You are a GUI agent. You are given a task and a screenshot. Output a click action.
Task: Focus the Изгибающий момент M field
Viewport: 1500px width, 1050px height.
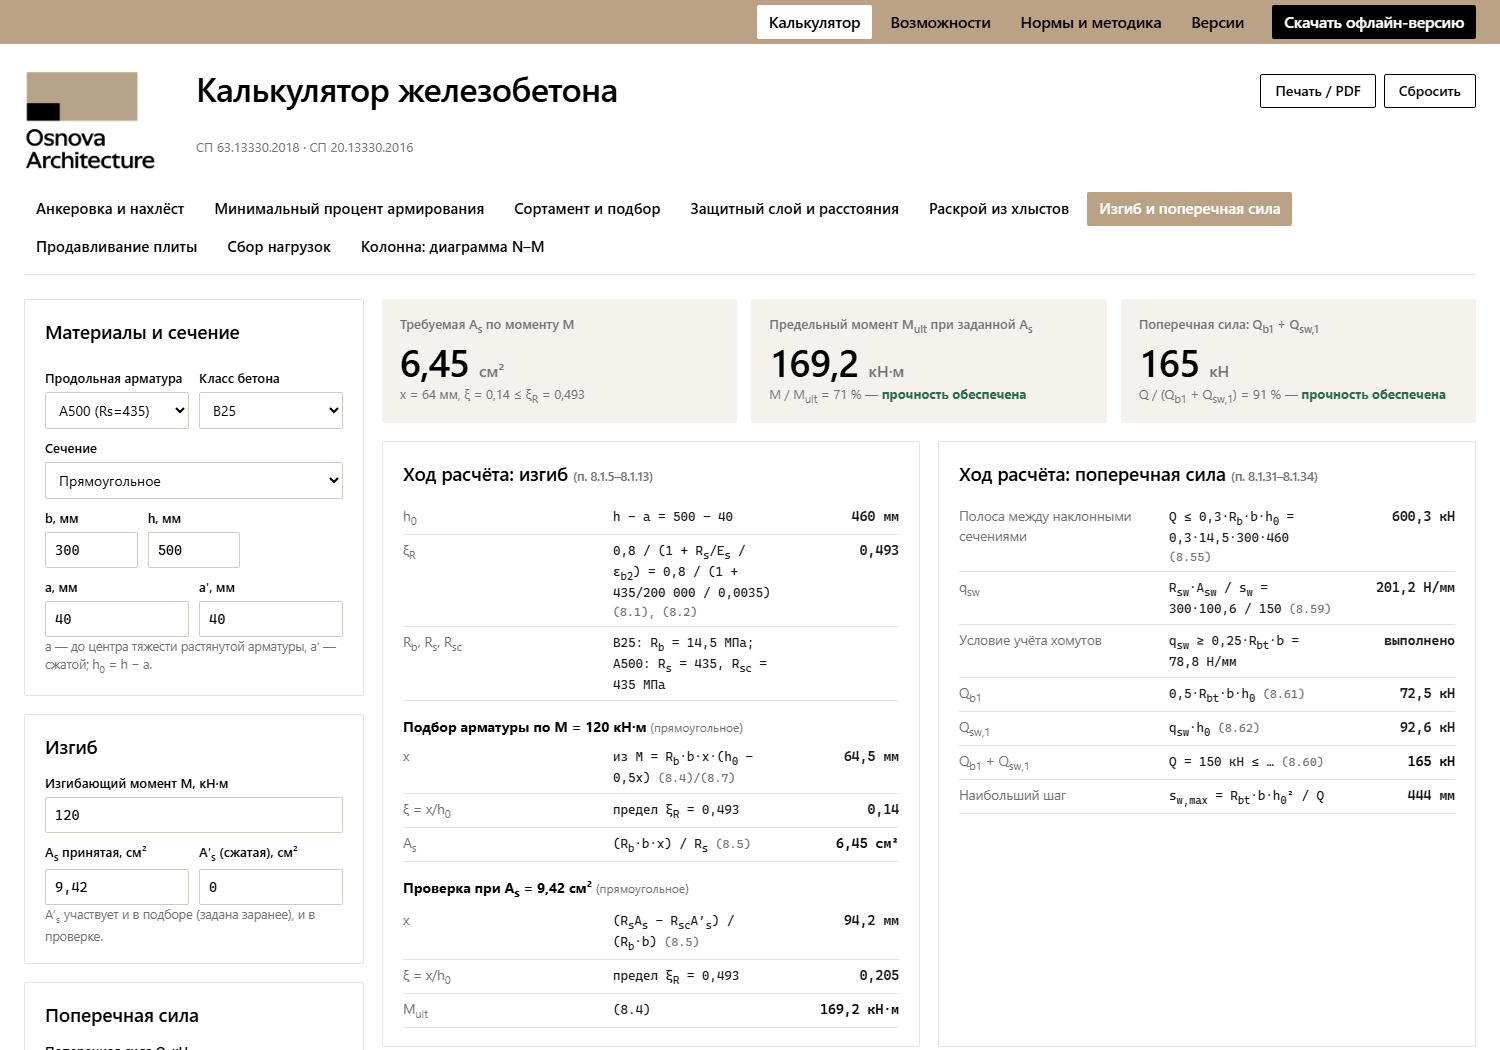(x=194, y=815)
